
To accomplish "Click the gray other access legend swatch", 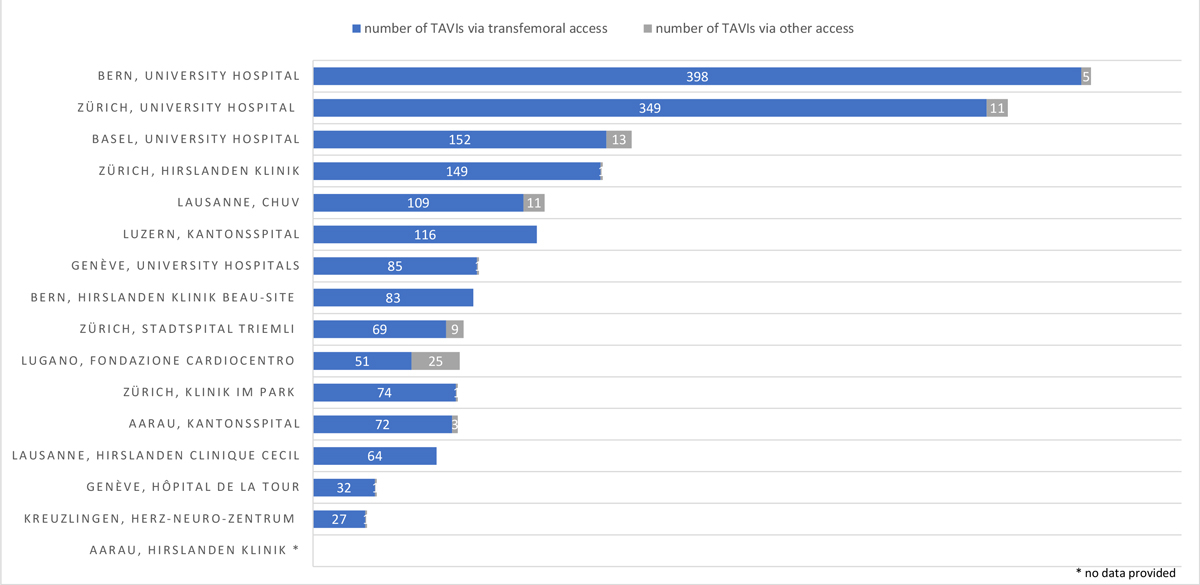I will coord(647,29).
